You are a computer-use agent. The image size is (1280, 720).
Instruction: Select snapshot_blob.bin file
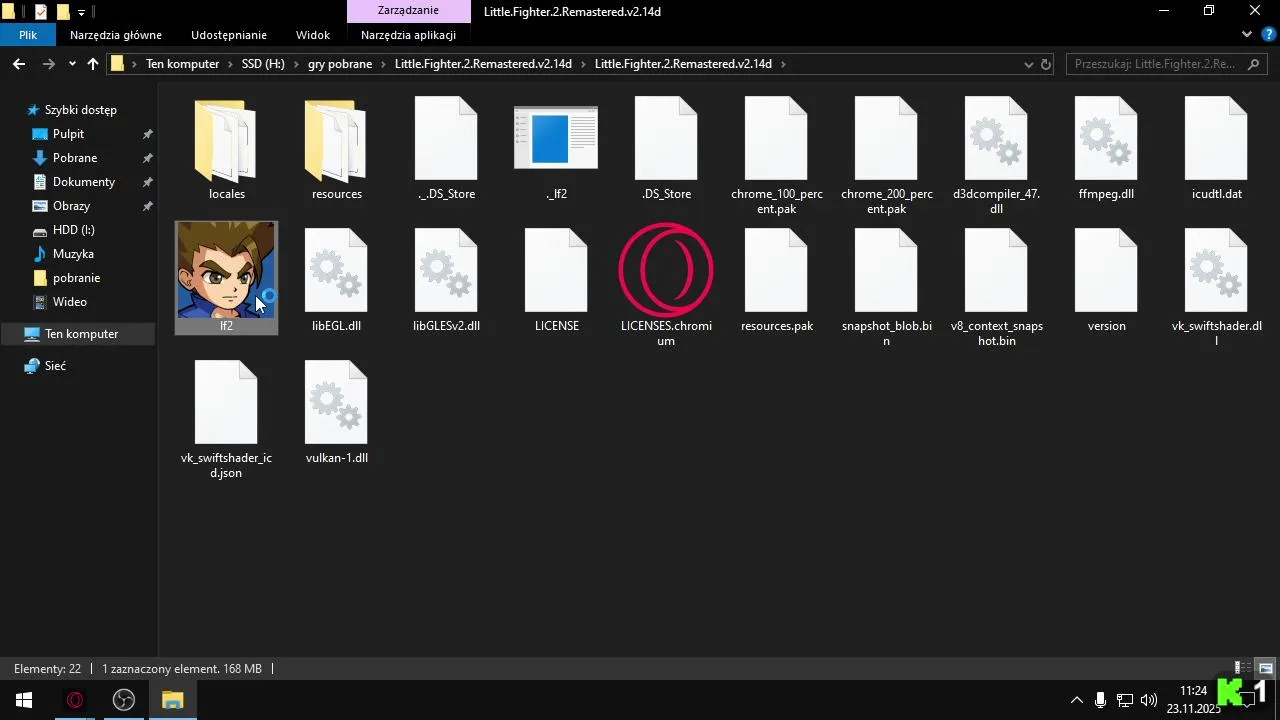886,287
